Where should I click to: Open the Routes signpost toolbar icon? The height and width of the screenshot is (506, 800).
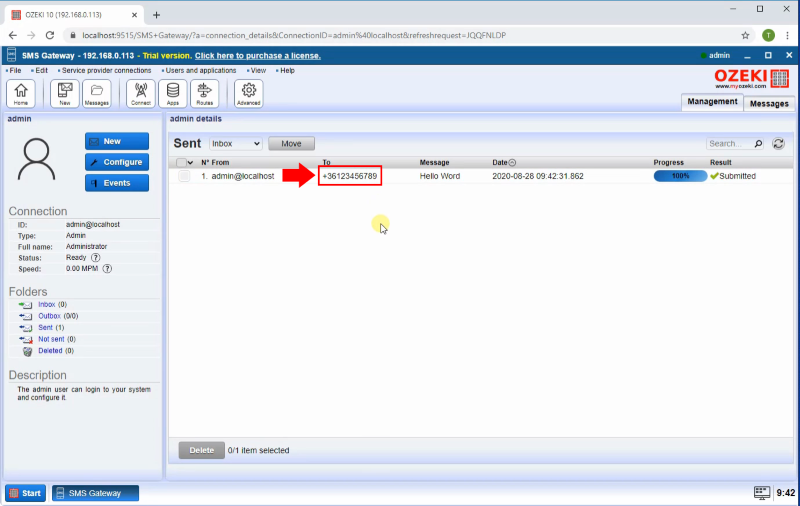[205, 93]
